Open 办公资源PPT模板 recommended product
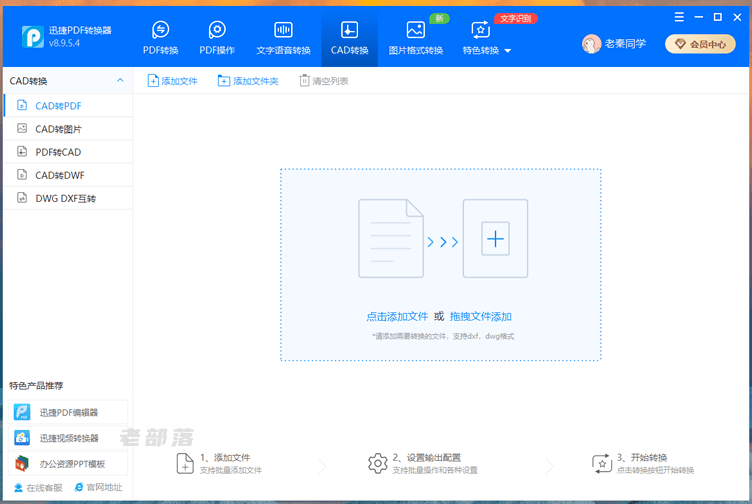752x504 pixels. (68, 464)
